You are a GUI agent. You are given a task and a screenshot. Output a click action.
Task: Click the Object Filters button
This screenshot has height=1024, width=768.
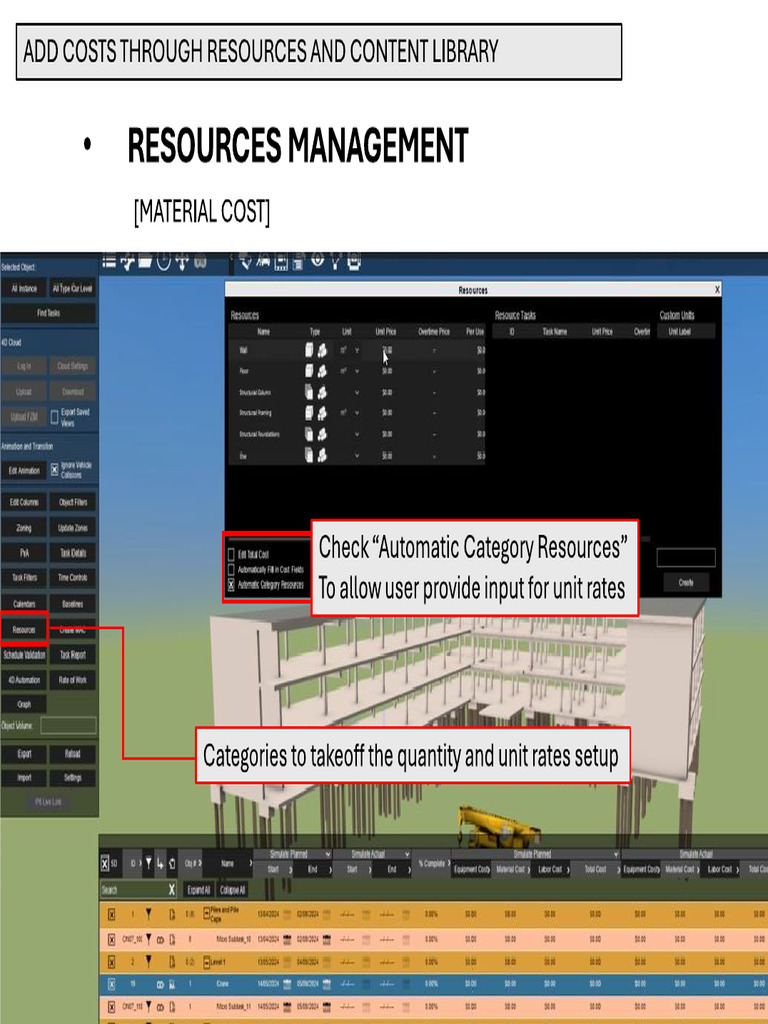73,502
